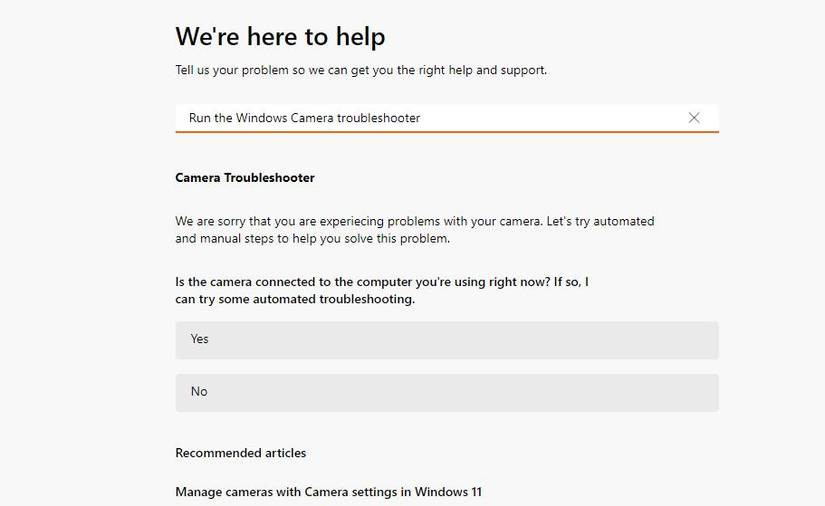Click the word "help" in the page title
Viewport: 825px width, 506px height.
(x=359, y=37)
